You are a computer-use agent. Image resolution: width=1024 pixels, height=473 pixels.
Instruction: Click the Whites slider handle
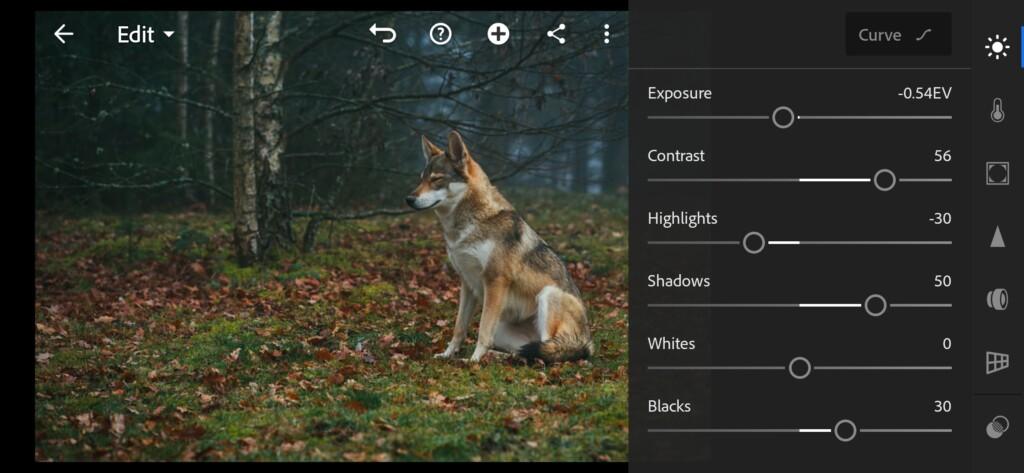pyautogui.click(x=799, y=368)
